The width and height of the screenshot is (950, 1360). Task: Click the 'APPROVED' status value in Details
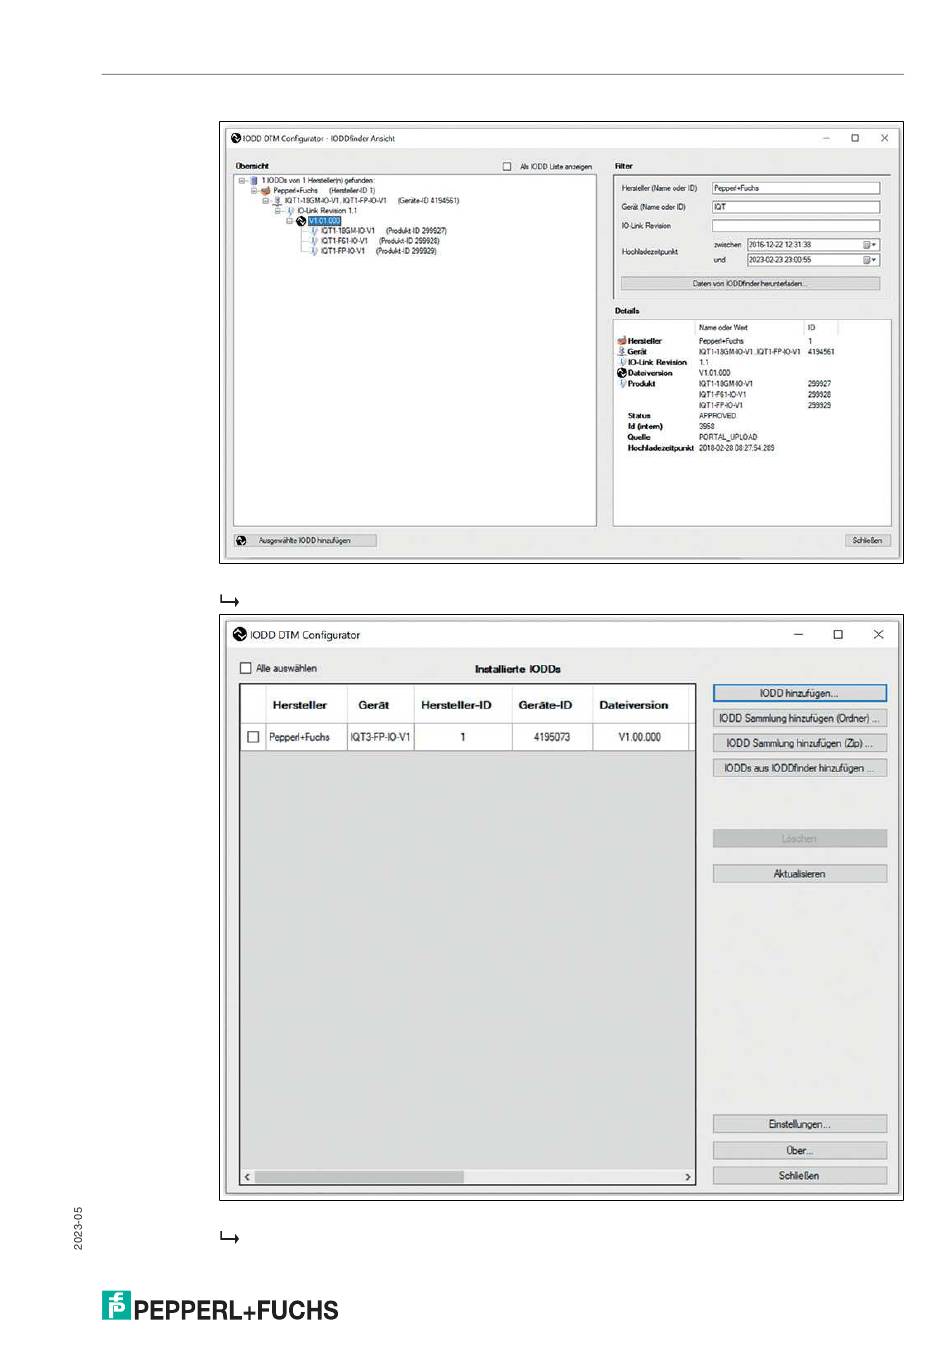717,416
